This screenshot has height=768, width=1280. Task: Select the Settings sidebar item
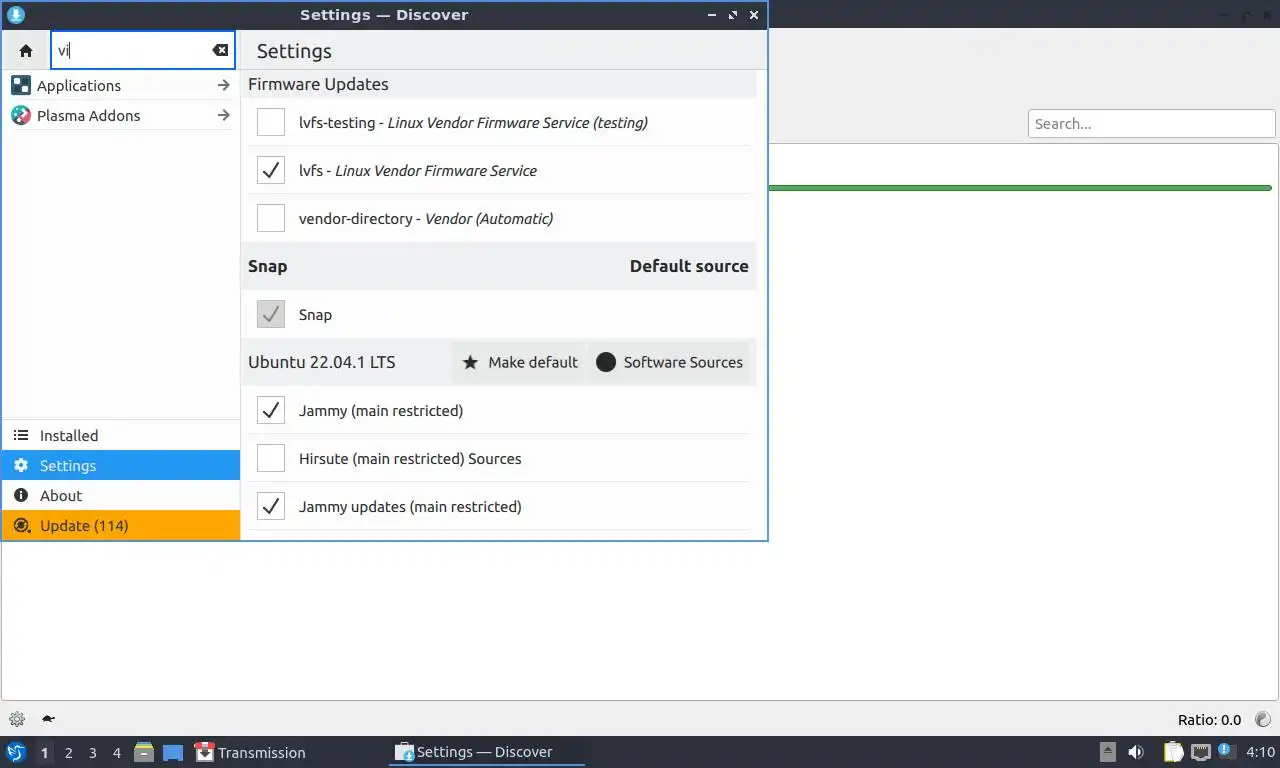121,466
